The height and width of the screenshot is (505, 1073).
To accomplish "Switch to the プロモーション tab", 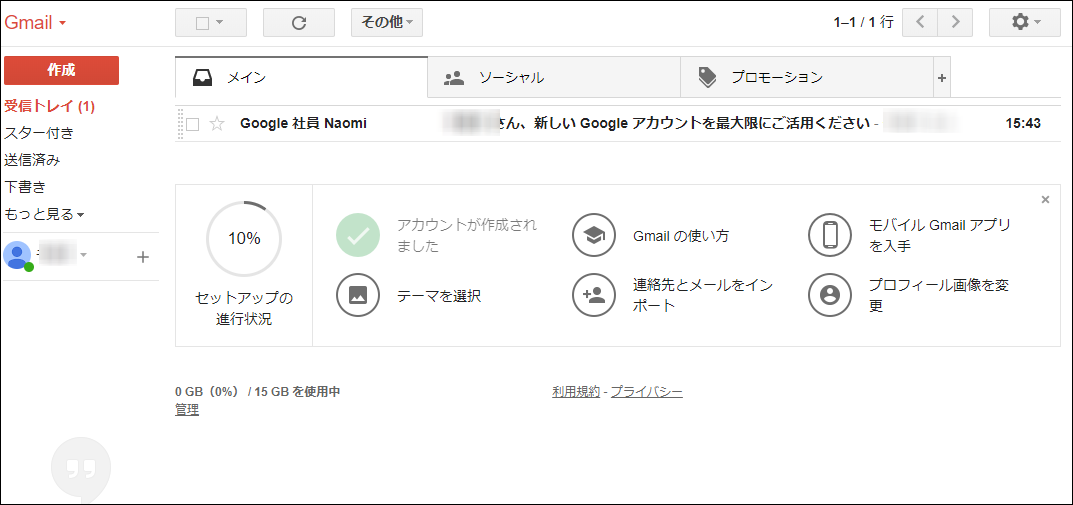I will [807, 78].
